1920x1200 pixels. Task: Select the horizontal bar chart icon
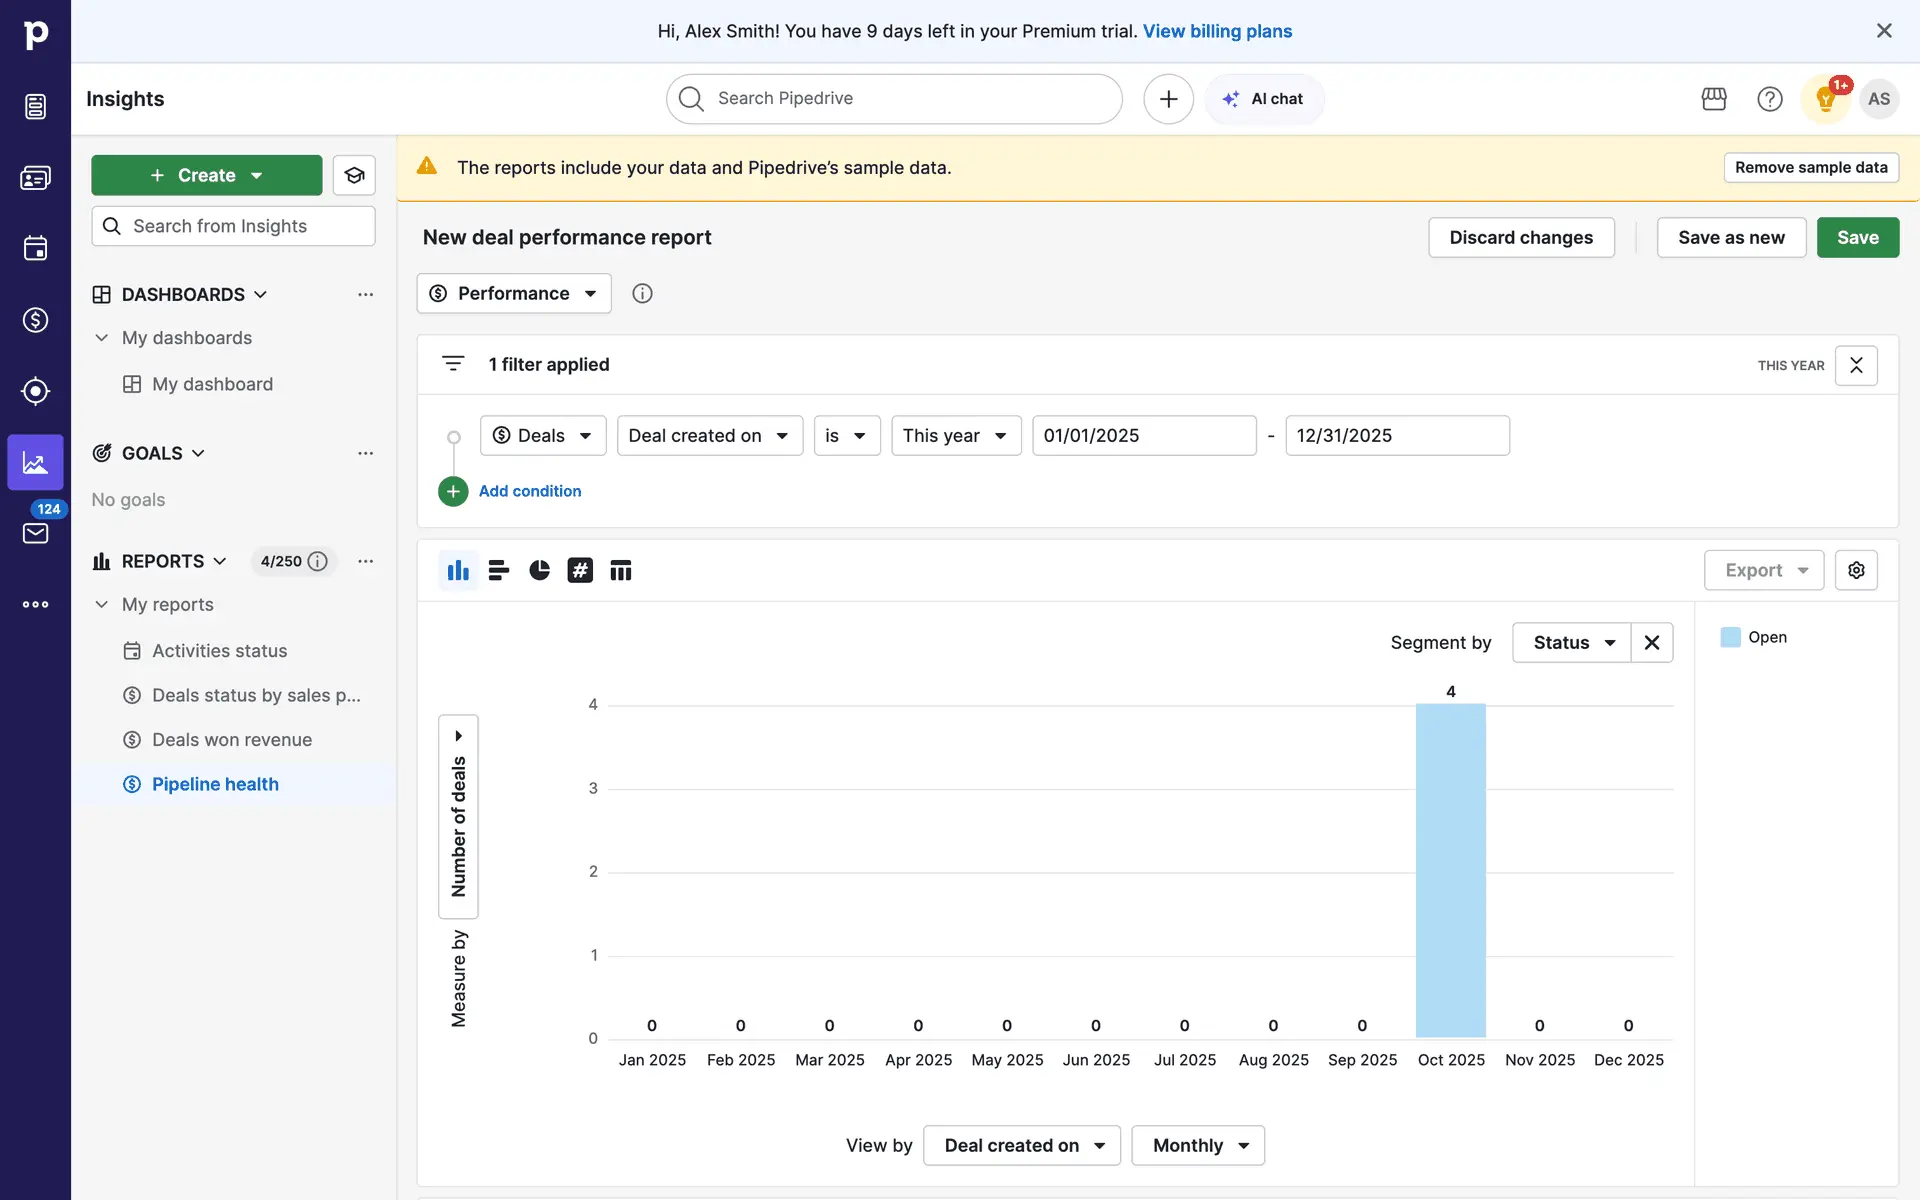(x=498, y=570)
